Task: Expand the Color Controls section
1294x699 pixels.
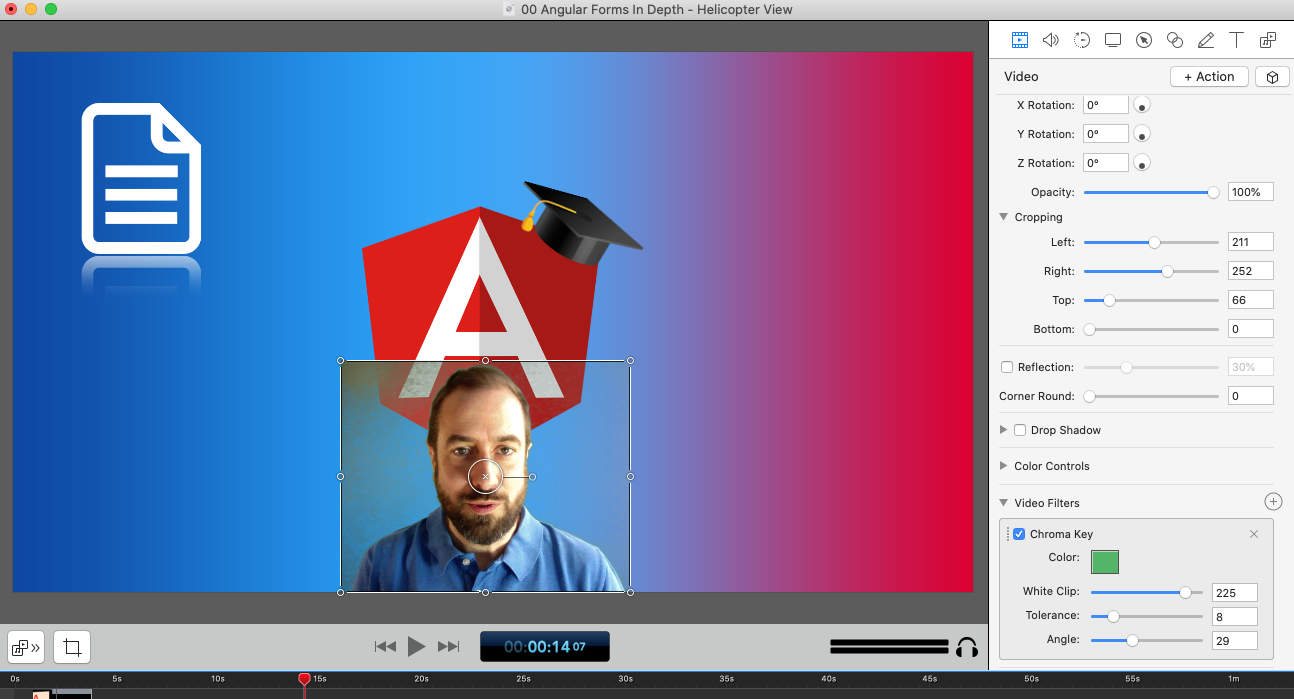Action: 1003,466
